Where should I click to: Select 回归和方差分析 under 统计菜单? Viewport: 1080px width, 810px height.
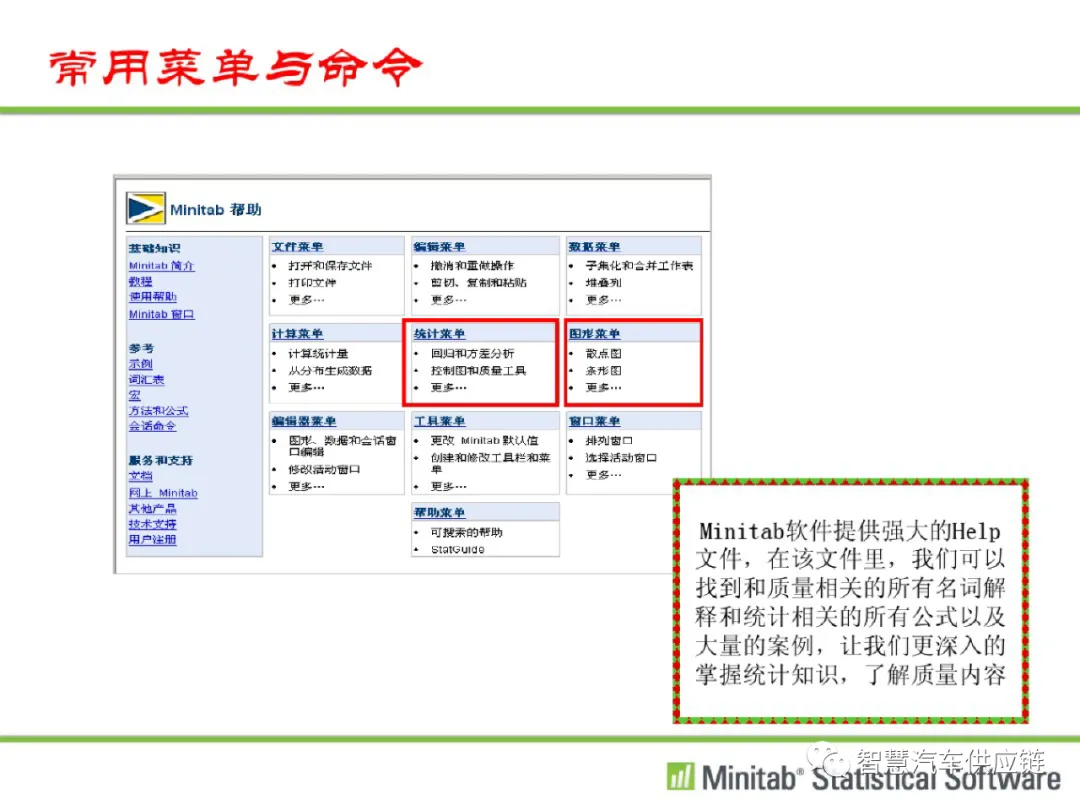pos(472,354)
